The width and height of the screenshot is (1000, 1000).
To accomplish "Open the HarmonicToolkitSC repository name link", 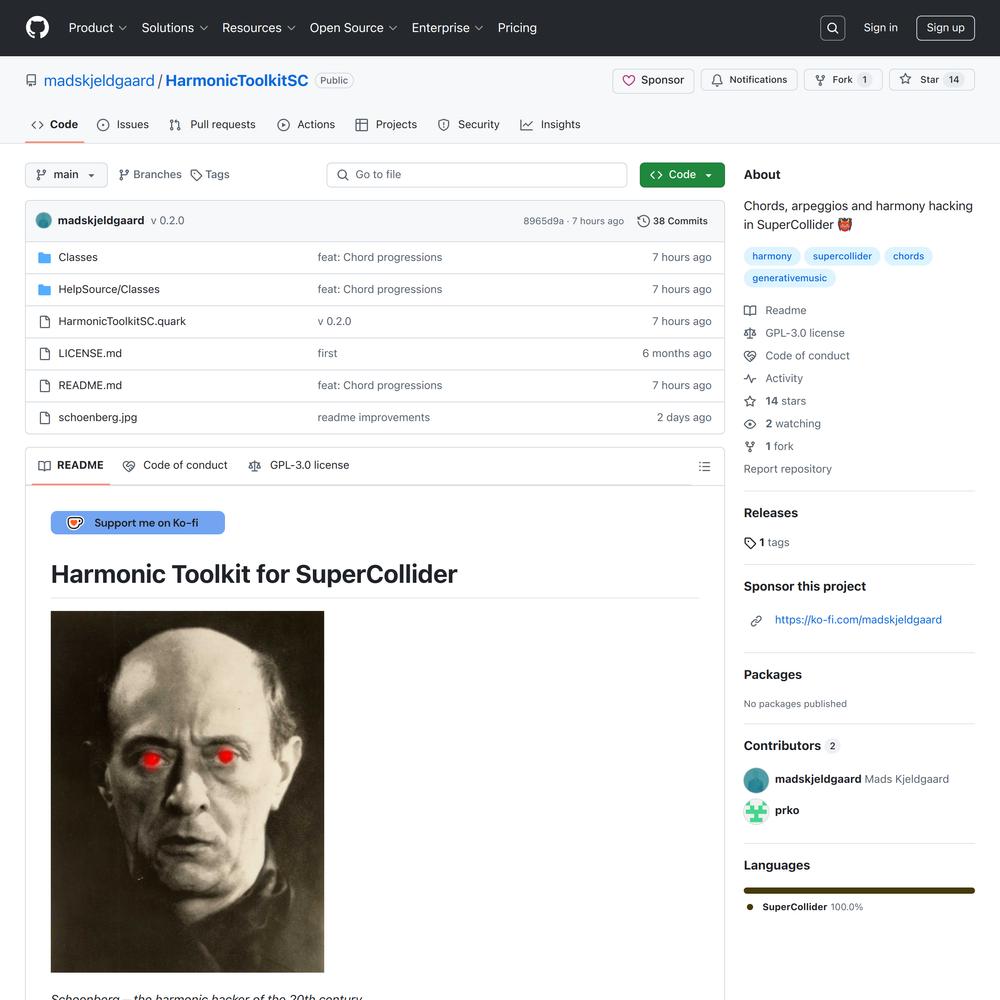I will [x=237, y=80].
